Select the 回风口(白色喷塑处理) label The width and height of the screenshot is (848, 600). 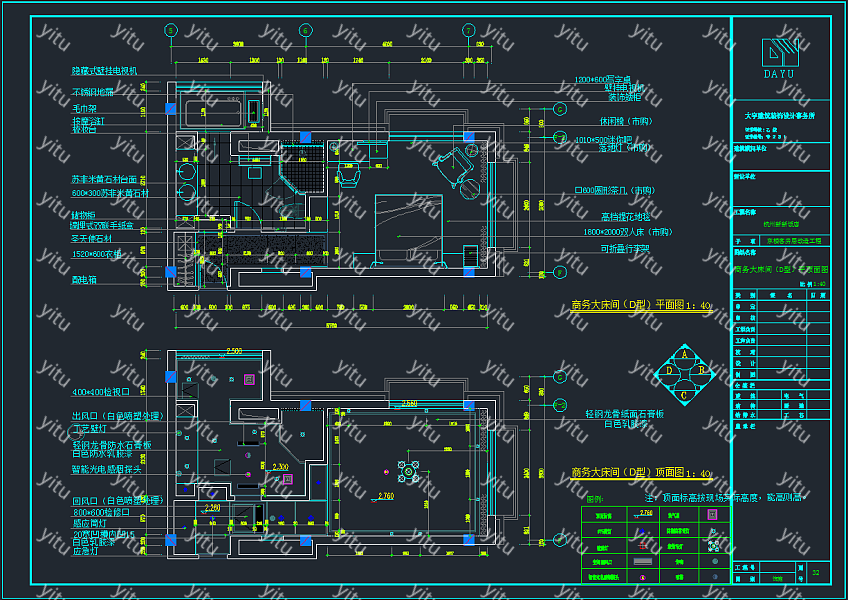pyautogui.click(x=117, y=500)
